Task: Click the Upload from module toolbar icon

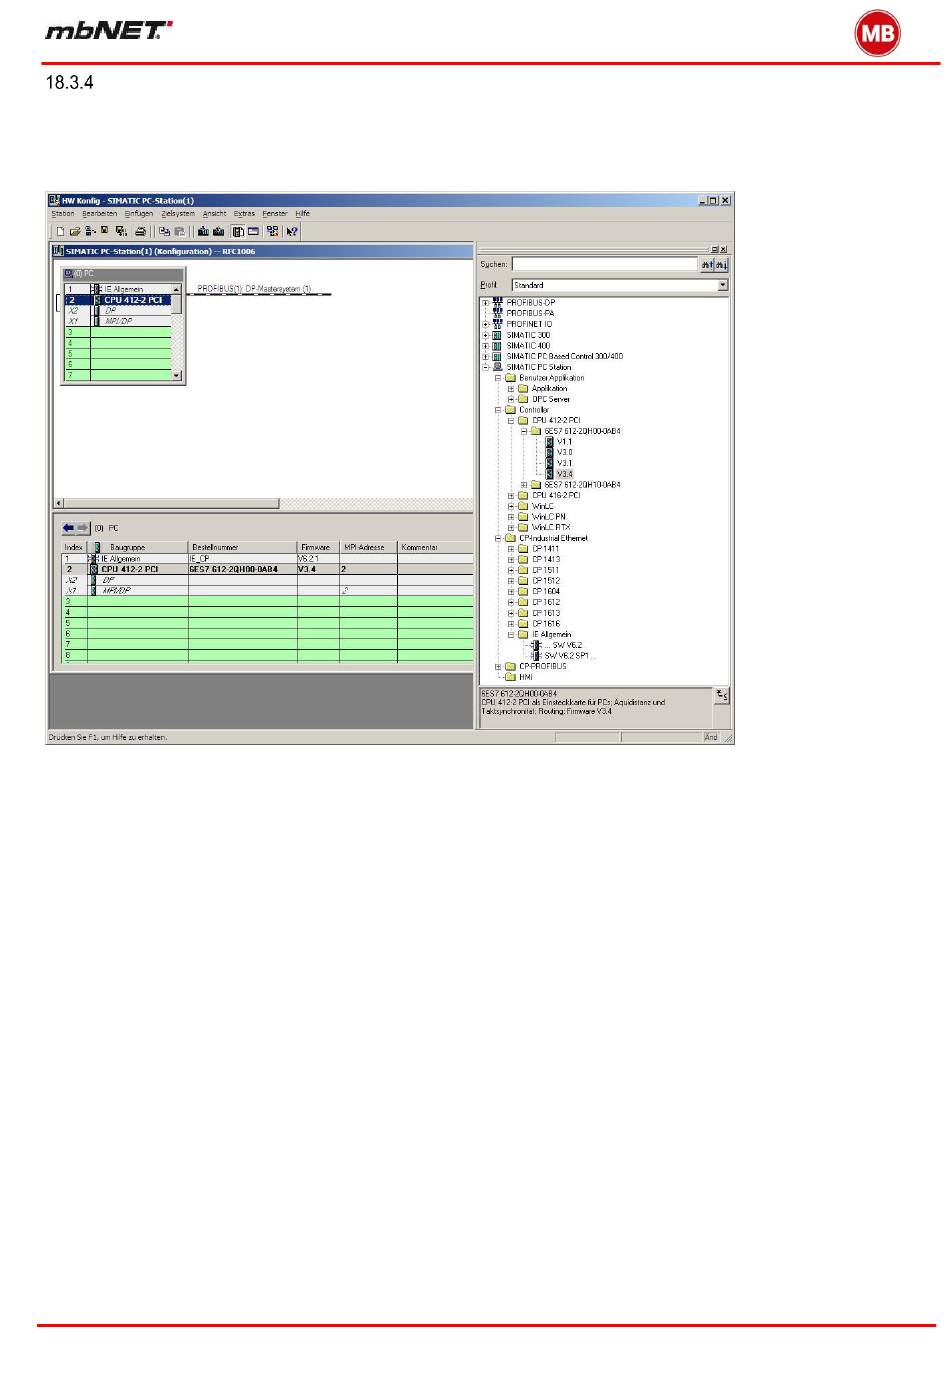Action: tap(218, 231)
